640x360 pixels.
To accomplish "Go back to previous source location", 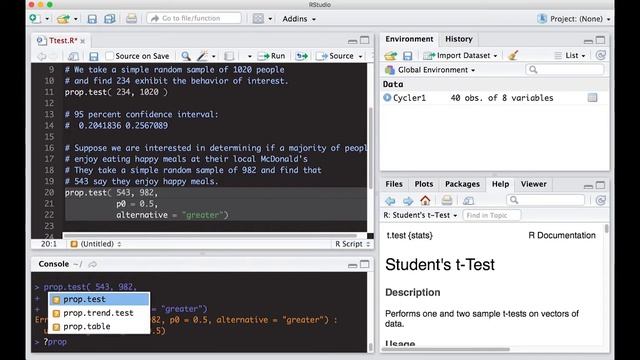I will click(41, 56).
